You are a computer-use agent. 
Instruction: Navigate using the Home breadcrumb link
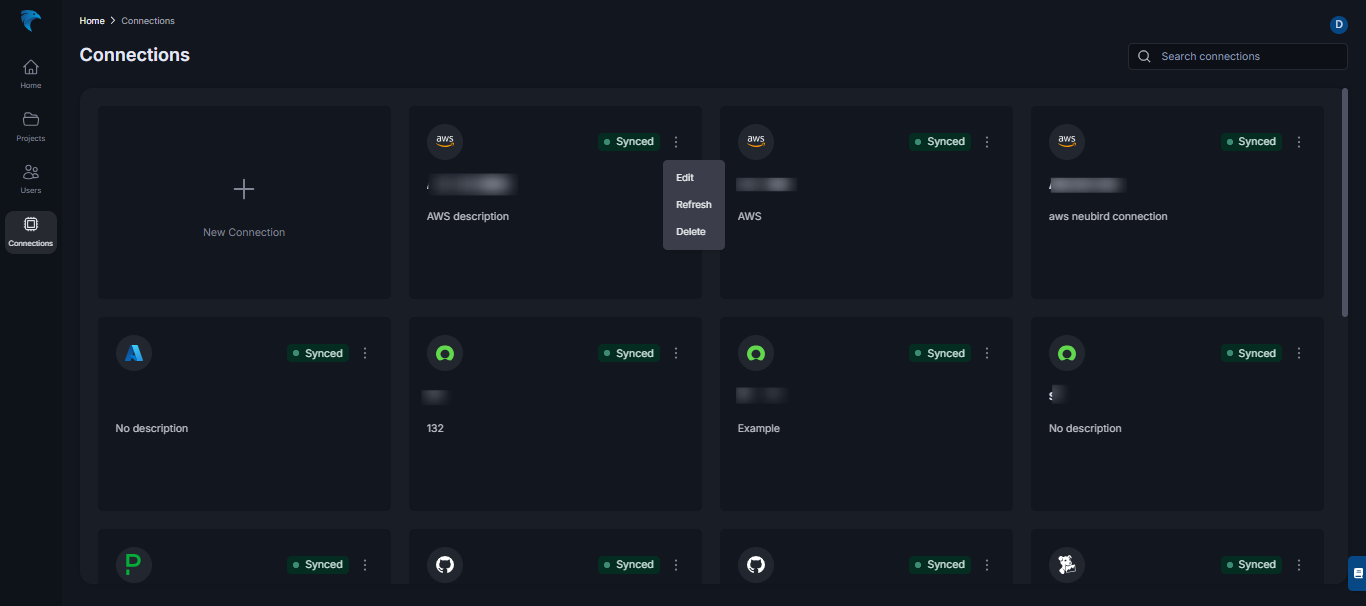tap(91, 20)
